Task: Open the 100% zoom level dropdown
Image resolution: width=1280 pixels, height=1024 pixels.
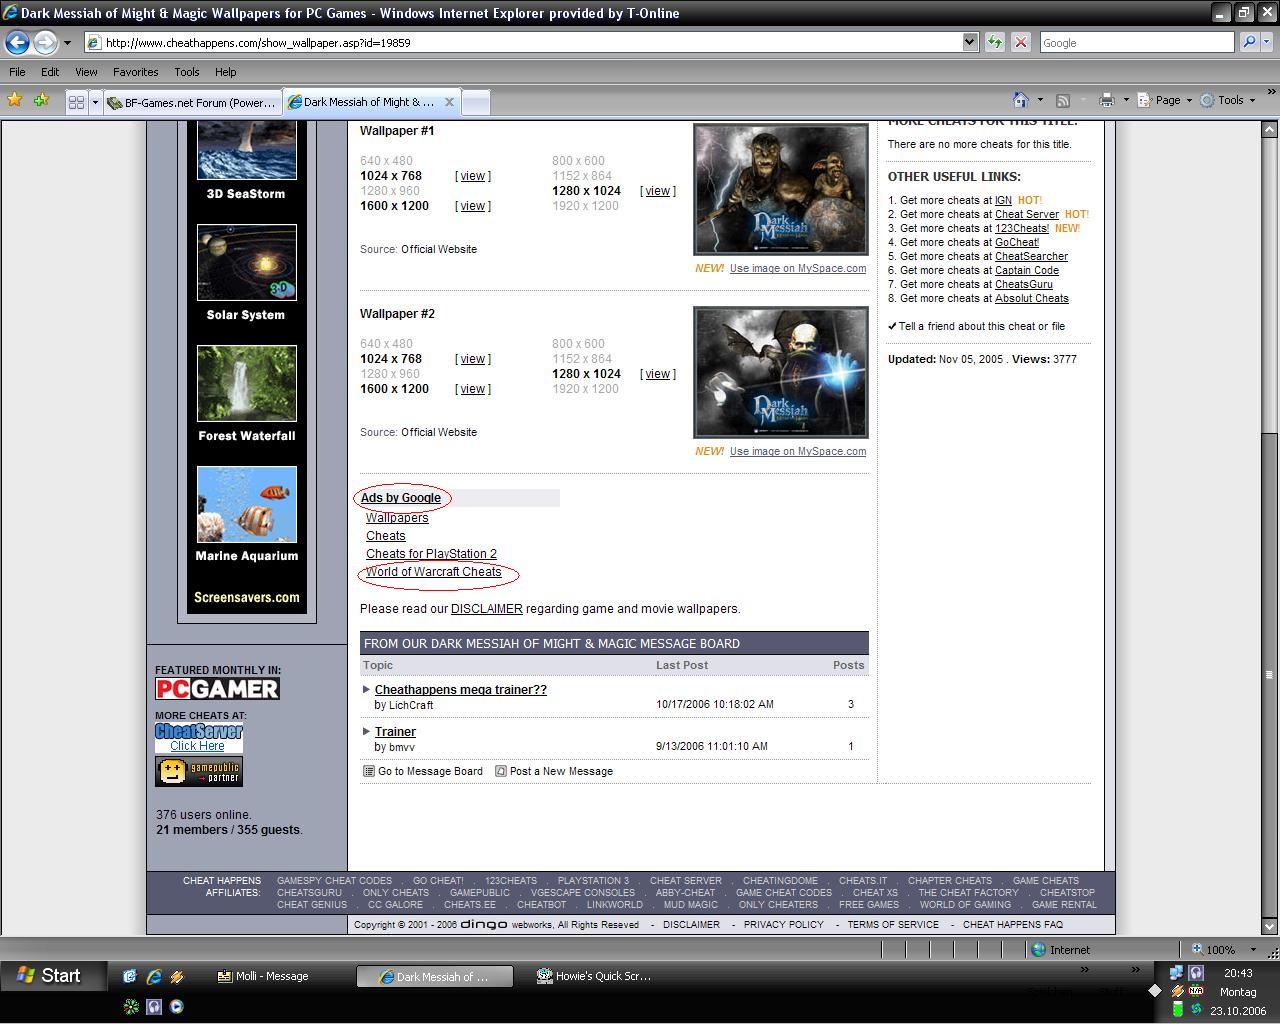Action: pos(1253,950)
